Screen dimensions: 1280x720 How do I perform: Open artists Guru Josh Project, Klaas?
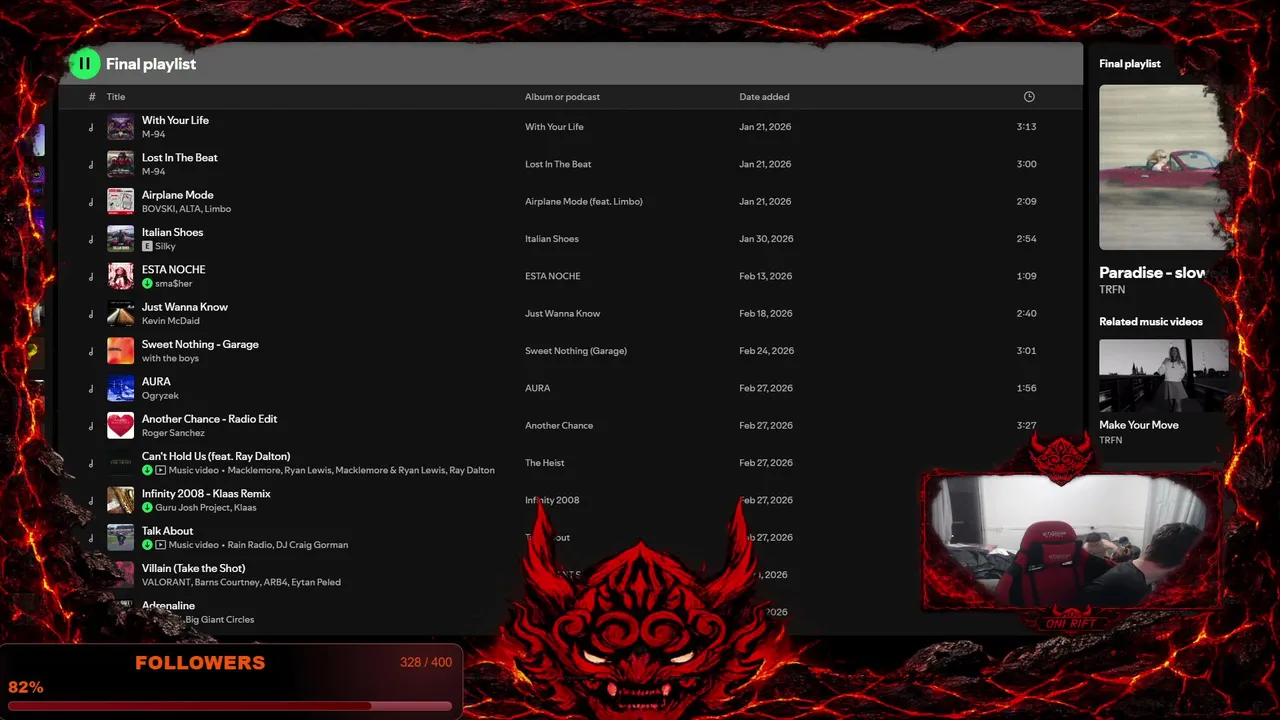tap(206, 508)
